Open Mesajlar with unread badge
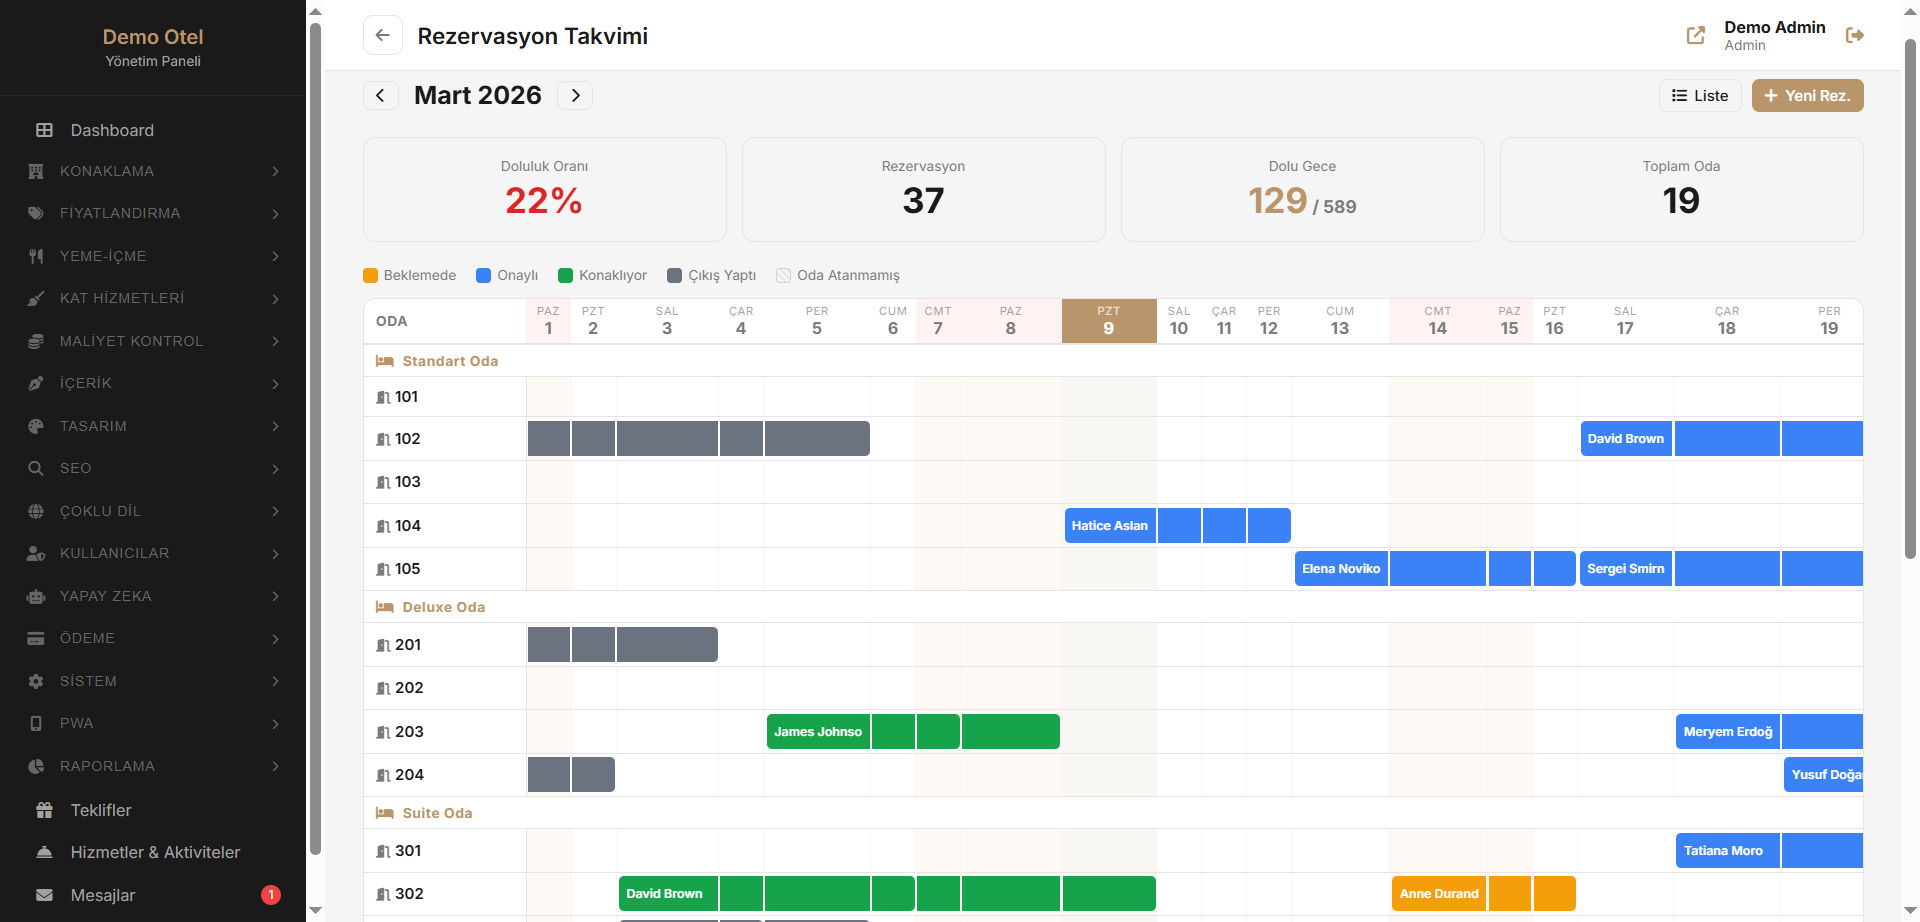This screenshot has height=922, width=1920. (103, 895)
